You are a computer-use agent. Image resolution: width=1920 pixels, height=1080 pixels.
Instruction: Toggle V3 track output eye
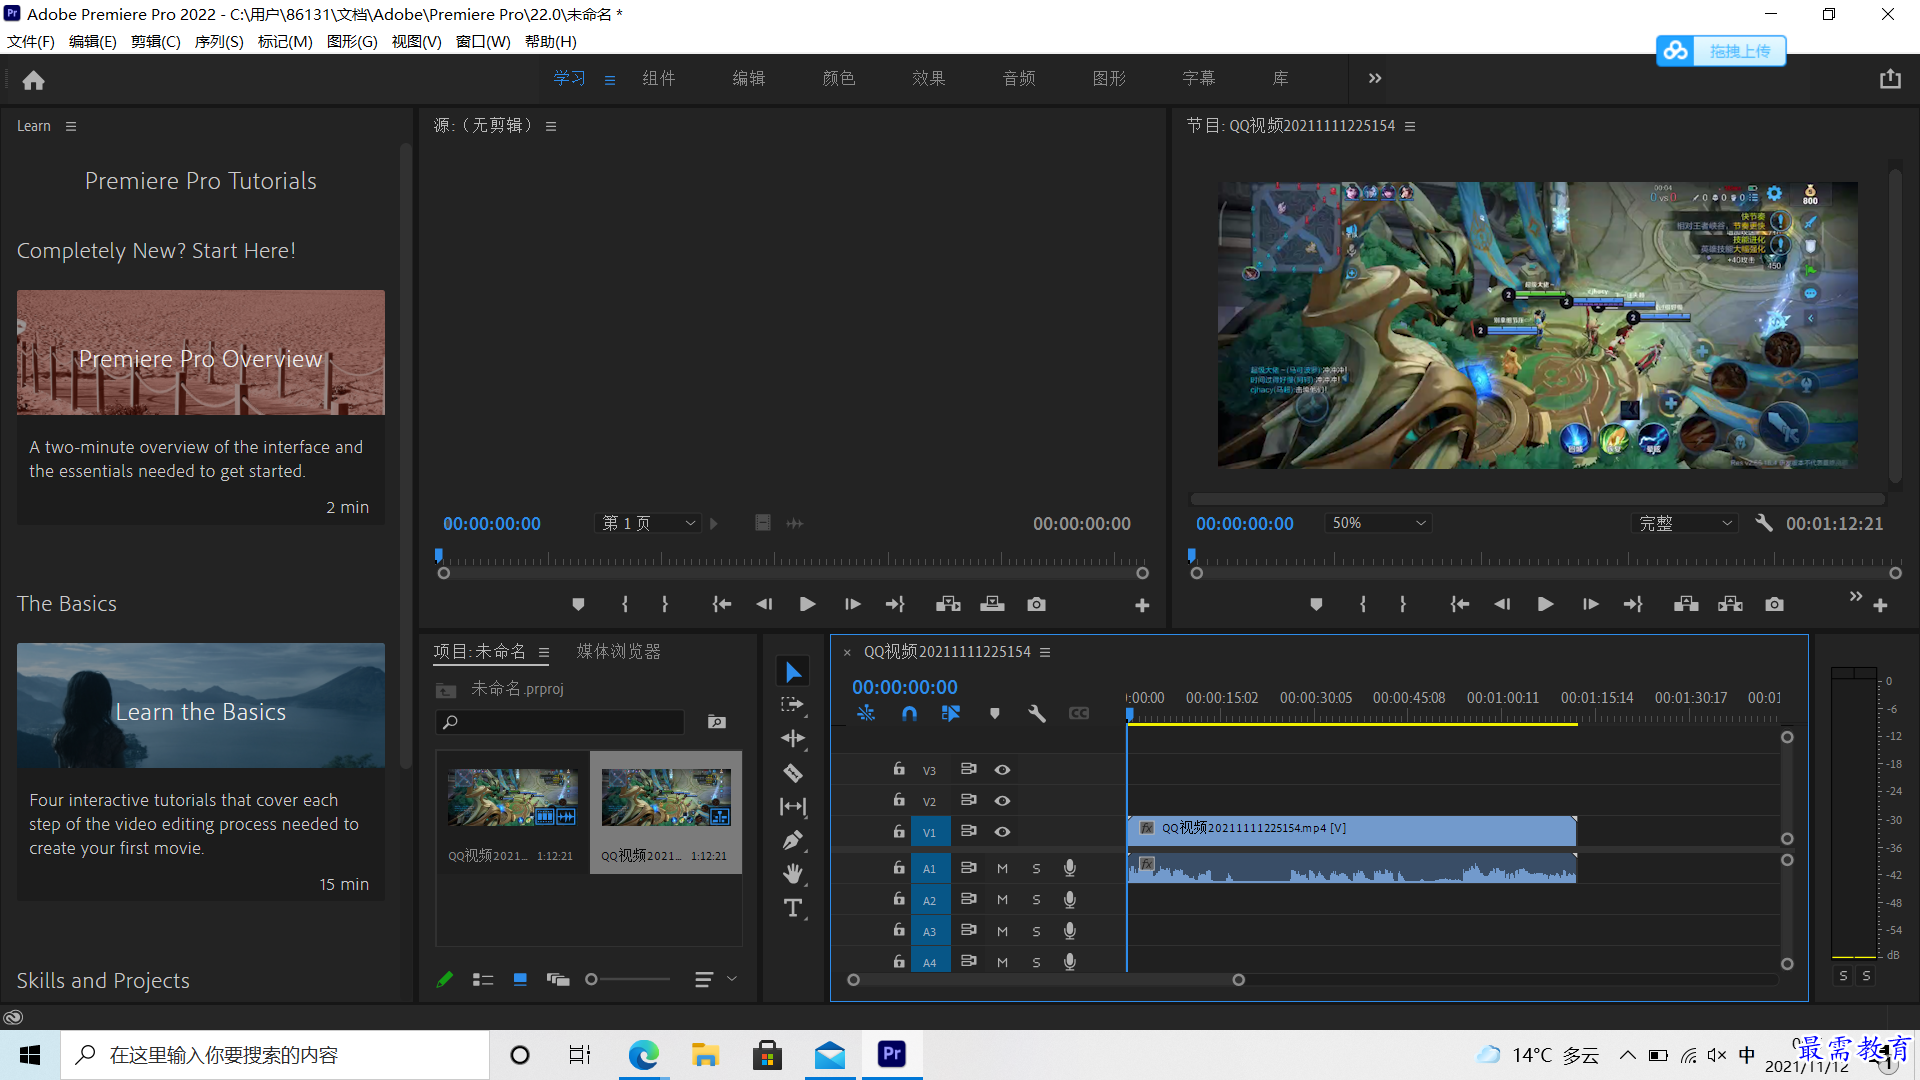[x=1002, y=770]
